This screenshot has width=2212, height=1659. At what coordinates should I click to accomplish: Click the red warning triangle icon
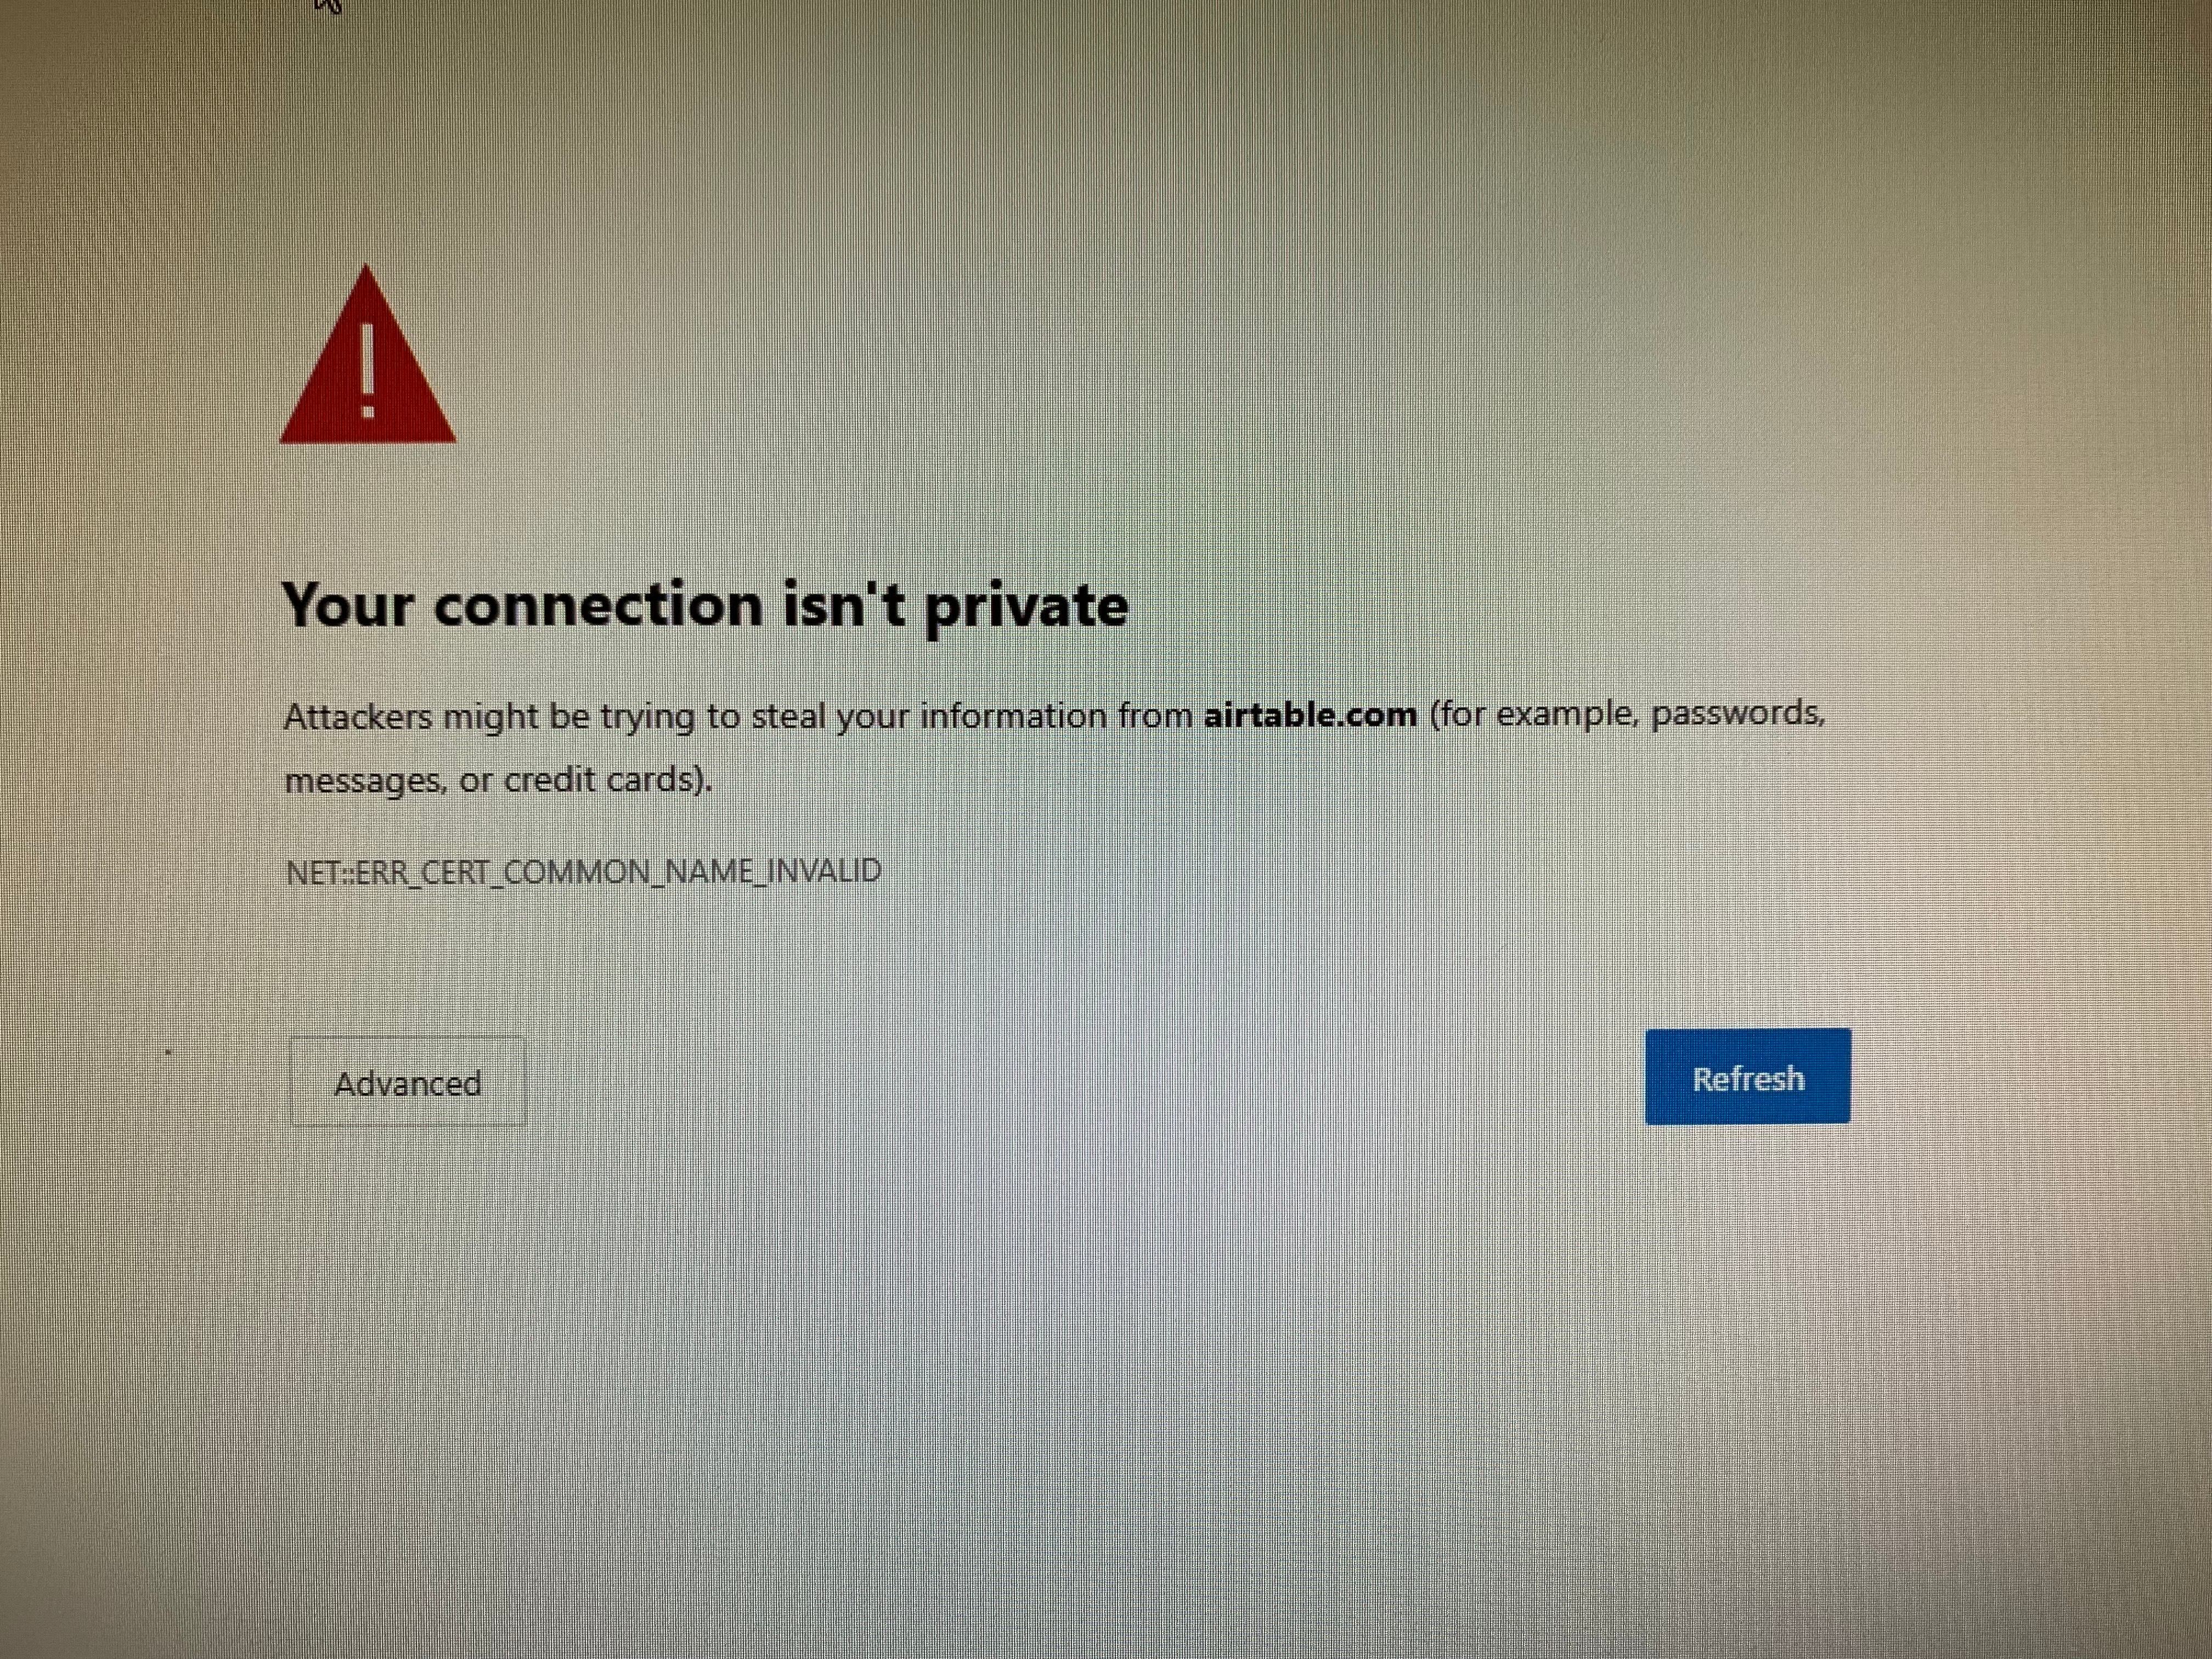[368, 354]
